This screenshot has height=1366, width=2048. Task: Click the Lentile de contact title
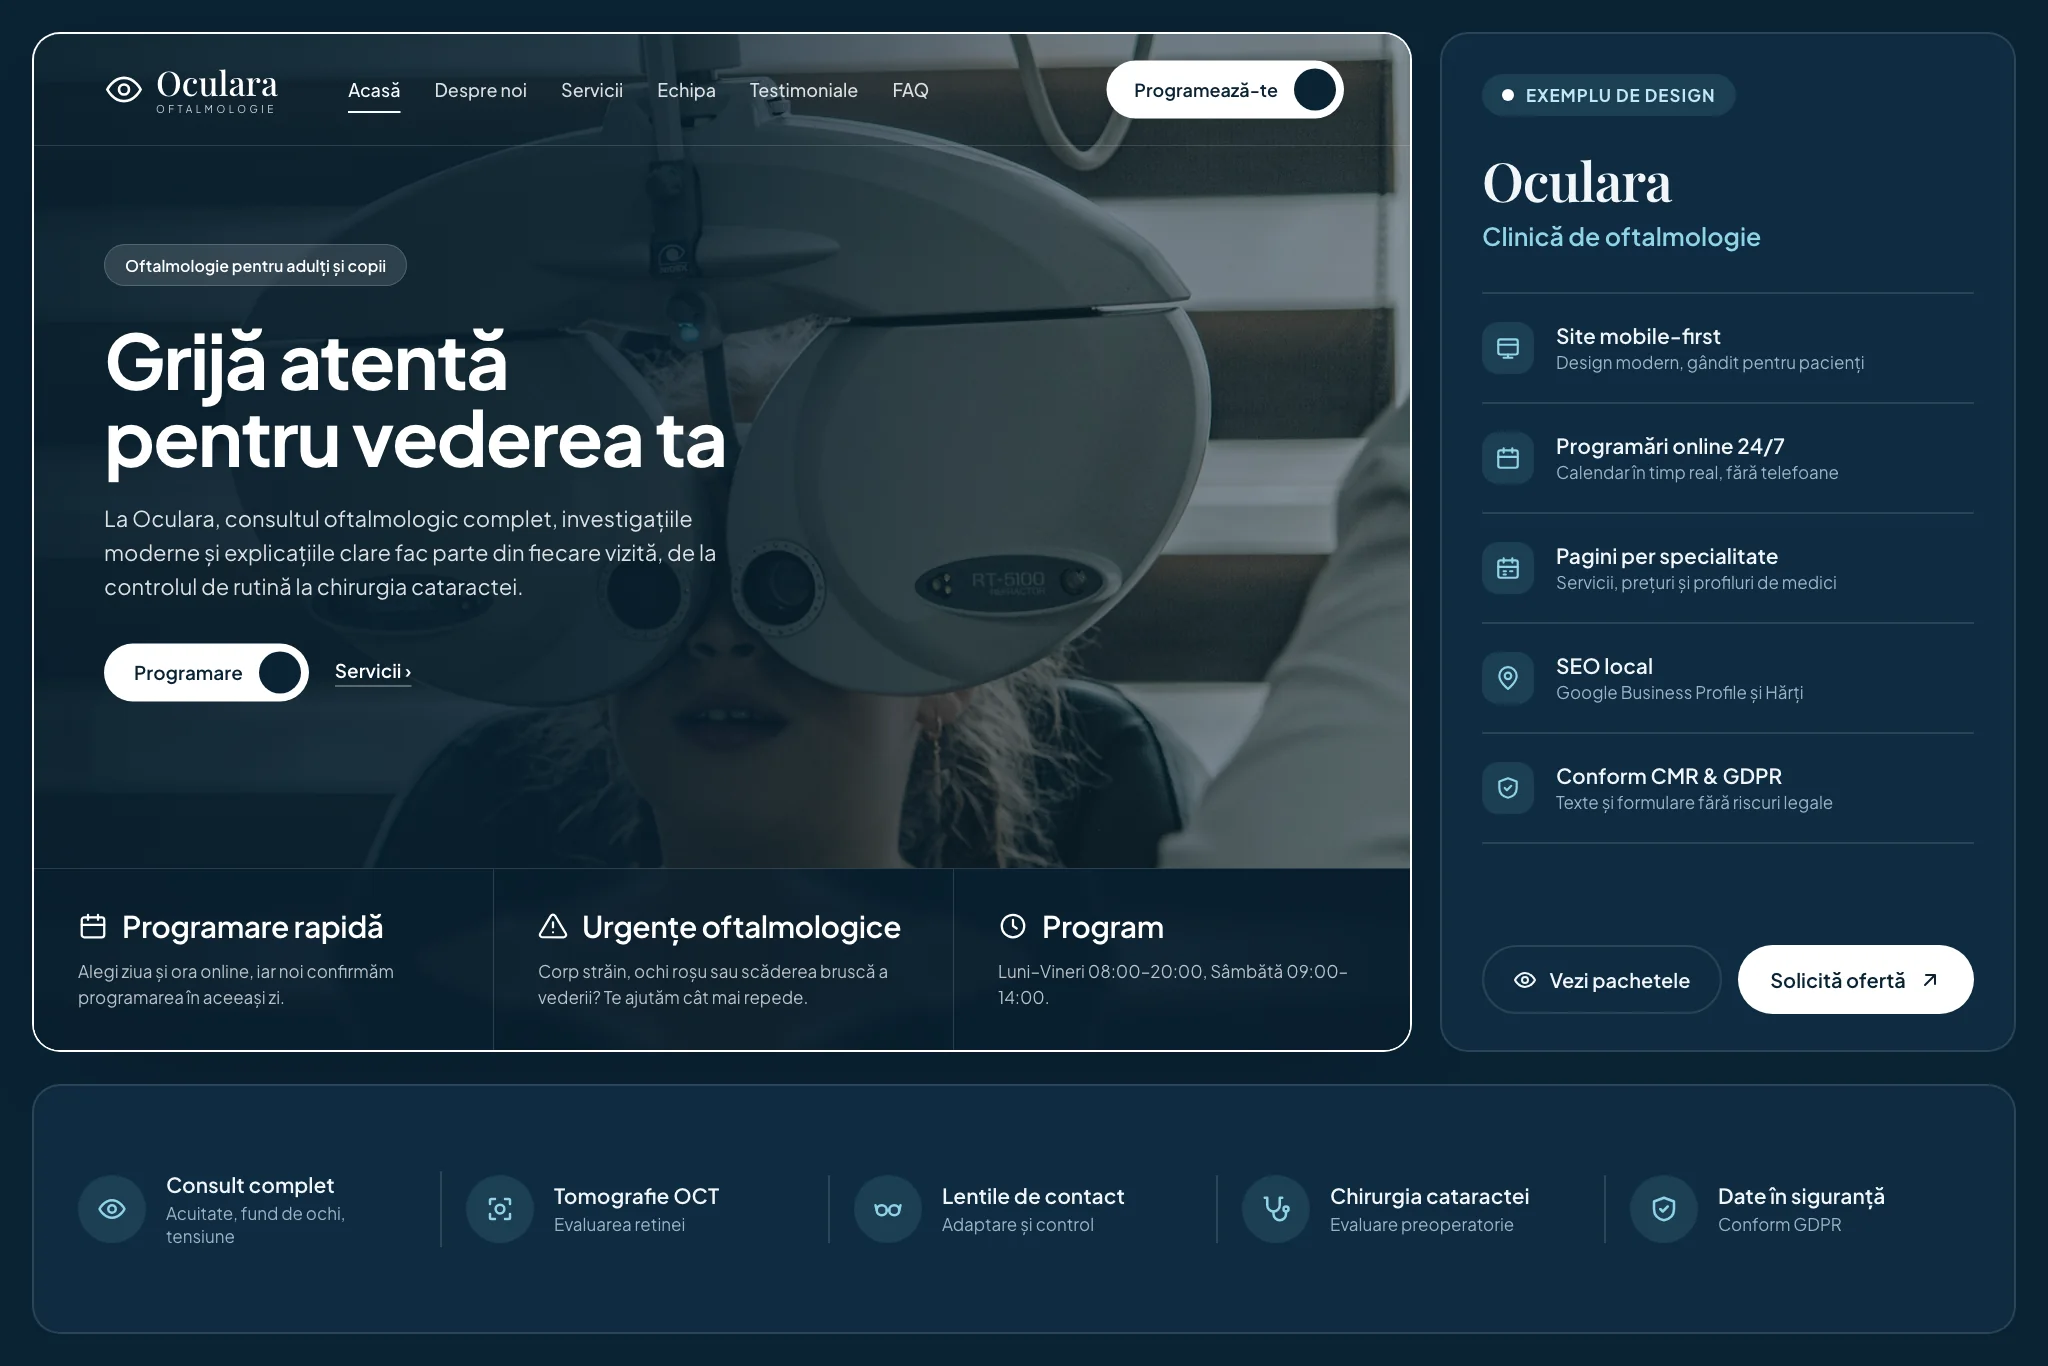coord(1033,1196)
